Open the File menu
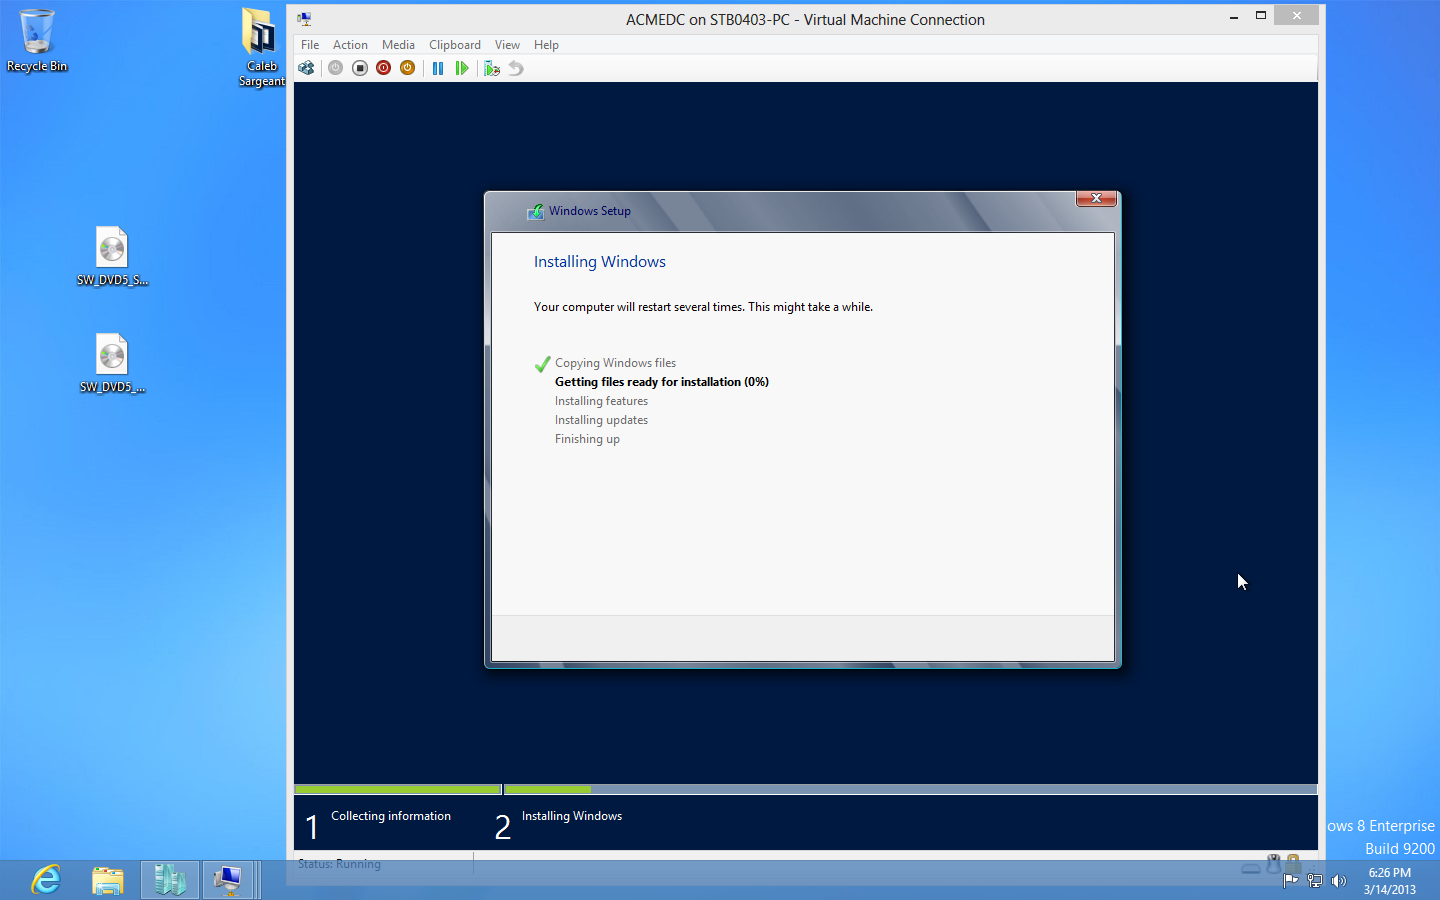 coord(310,45)
